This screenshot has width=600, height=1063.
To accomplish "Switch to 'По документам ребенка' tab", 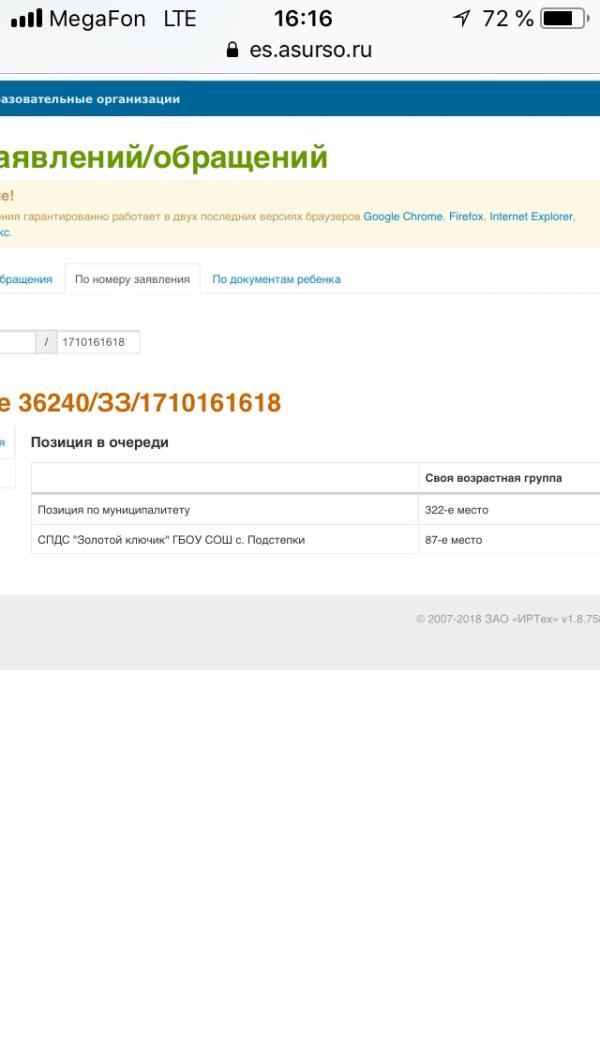I will 276,279.
